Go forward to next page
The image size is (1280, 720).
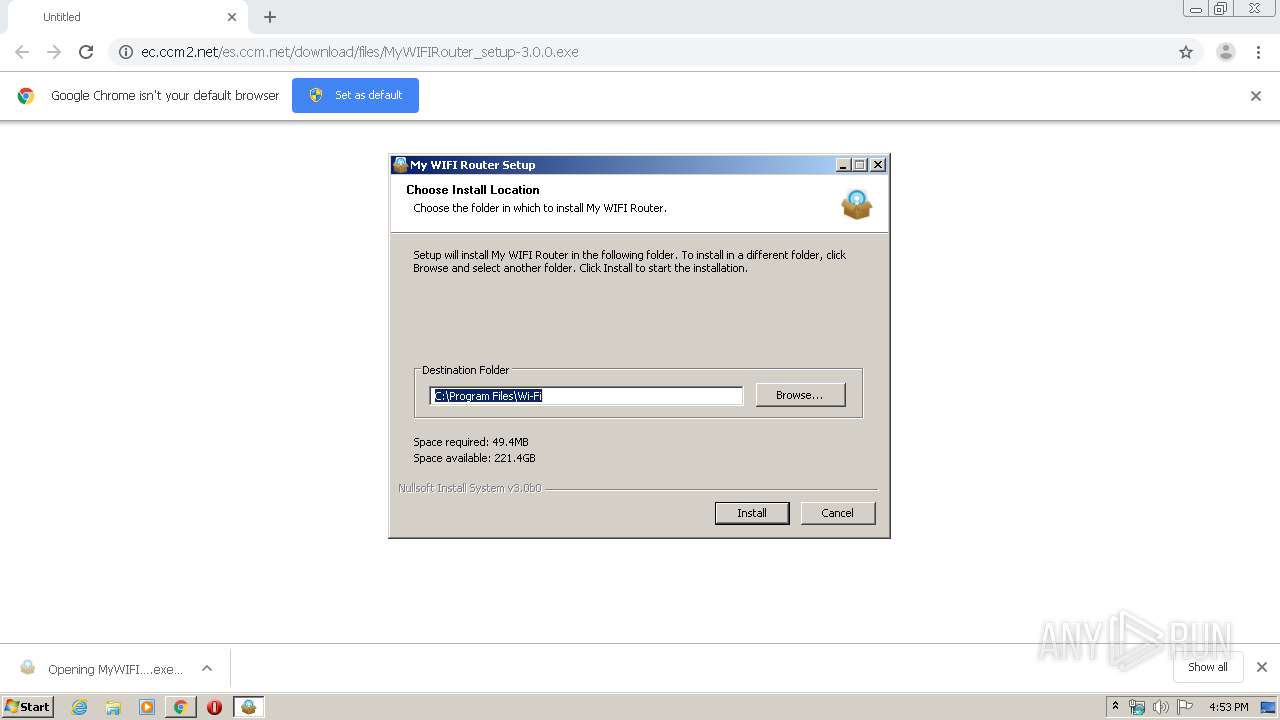[x=54, y=52]
